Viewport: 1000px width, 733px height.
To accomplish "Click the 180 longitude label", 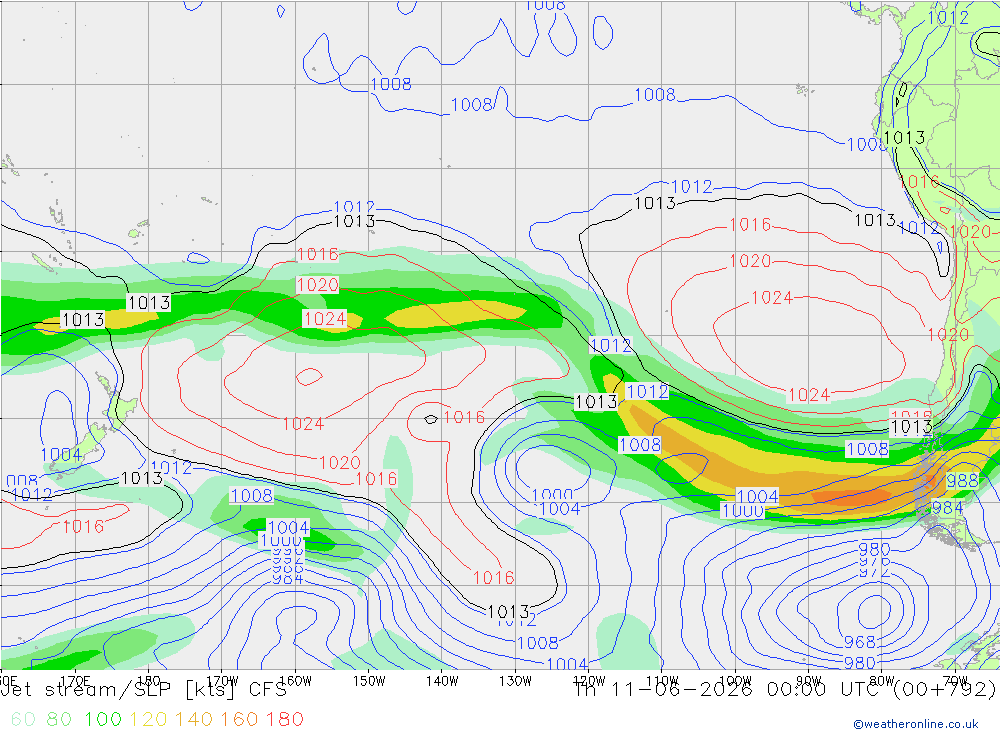I will coord(149,681).
